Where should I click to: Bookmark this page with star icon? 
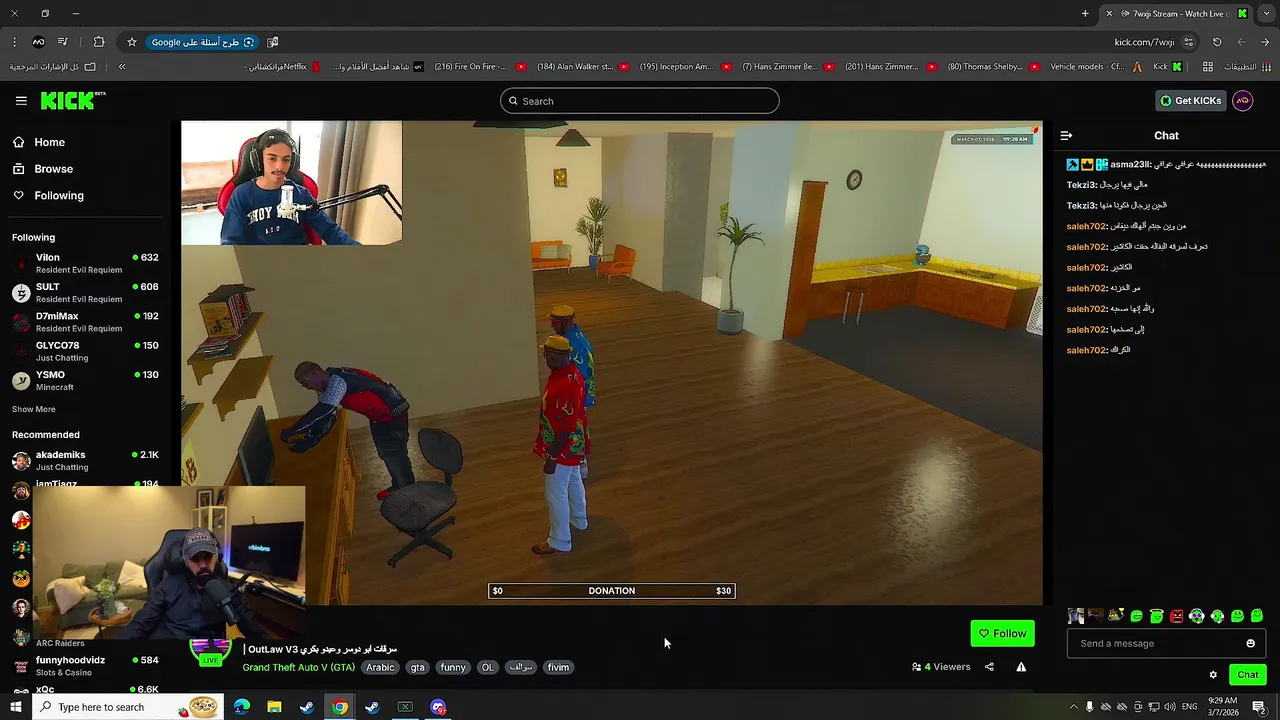(x=131, y=42)
